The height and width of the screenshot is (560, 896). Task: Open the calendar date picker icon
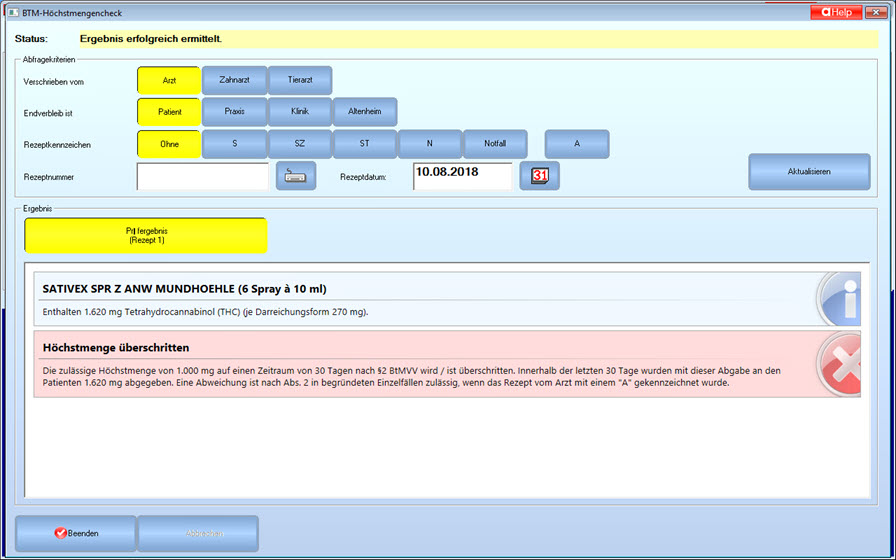pyautogui.click(x=539, y=176)
